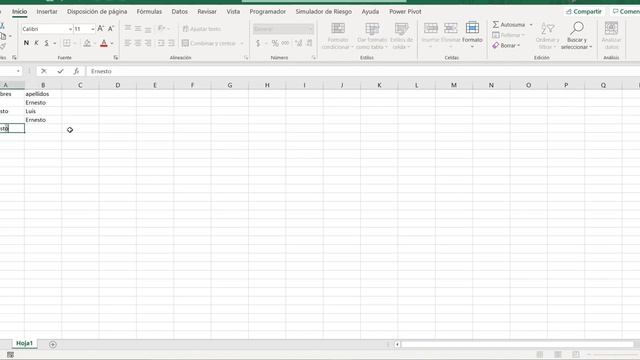640x360 pixels.
Task: Click the Compartir button
Action: [x=584, y=11]
